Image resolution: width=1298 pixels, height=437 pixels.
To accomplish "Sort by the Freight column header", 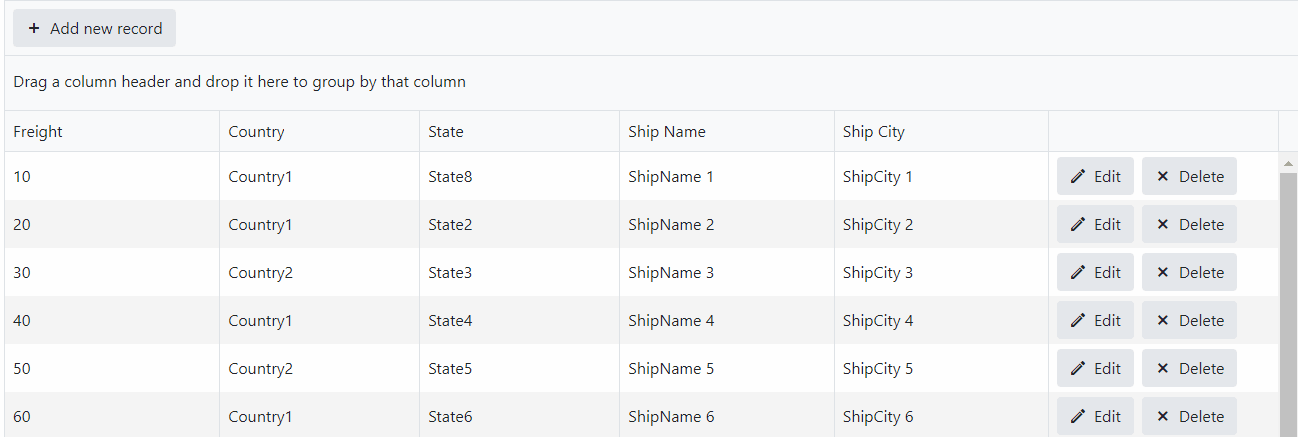I will tap(38, 132).
